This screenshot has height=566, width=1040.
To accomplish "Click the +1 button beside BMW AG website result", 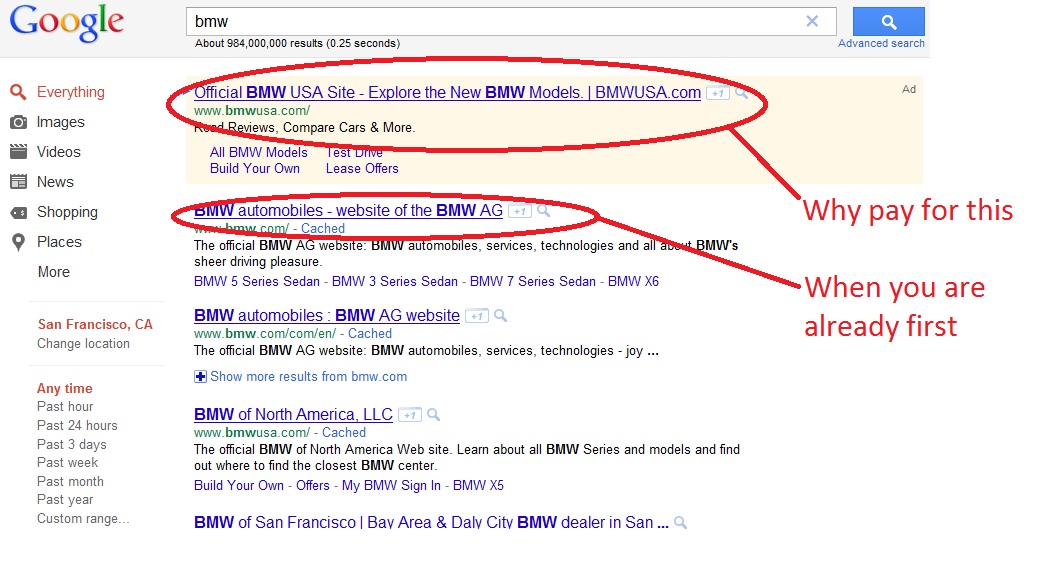I will pos(476,317).
